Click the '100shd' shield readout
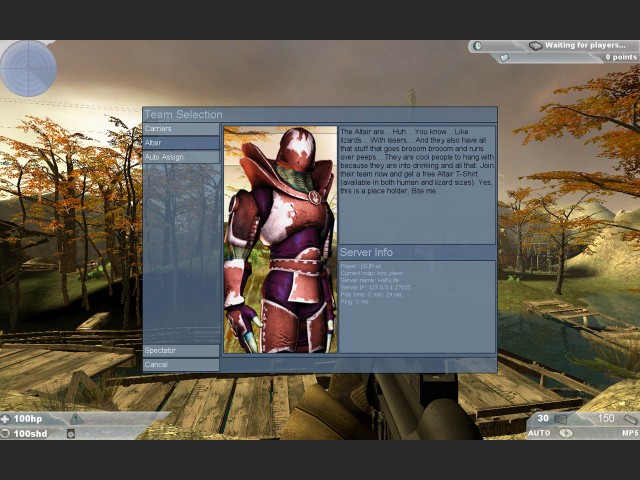The image size is (640, 480). click(30, 433)
